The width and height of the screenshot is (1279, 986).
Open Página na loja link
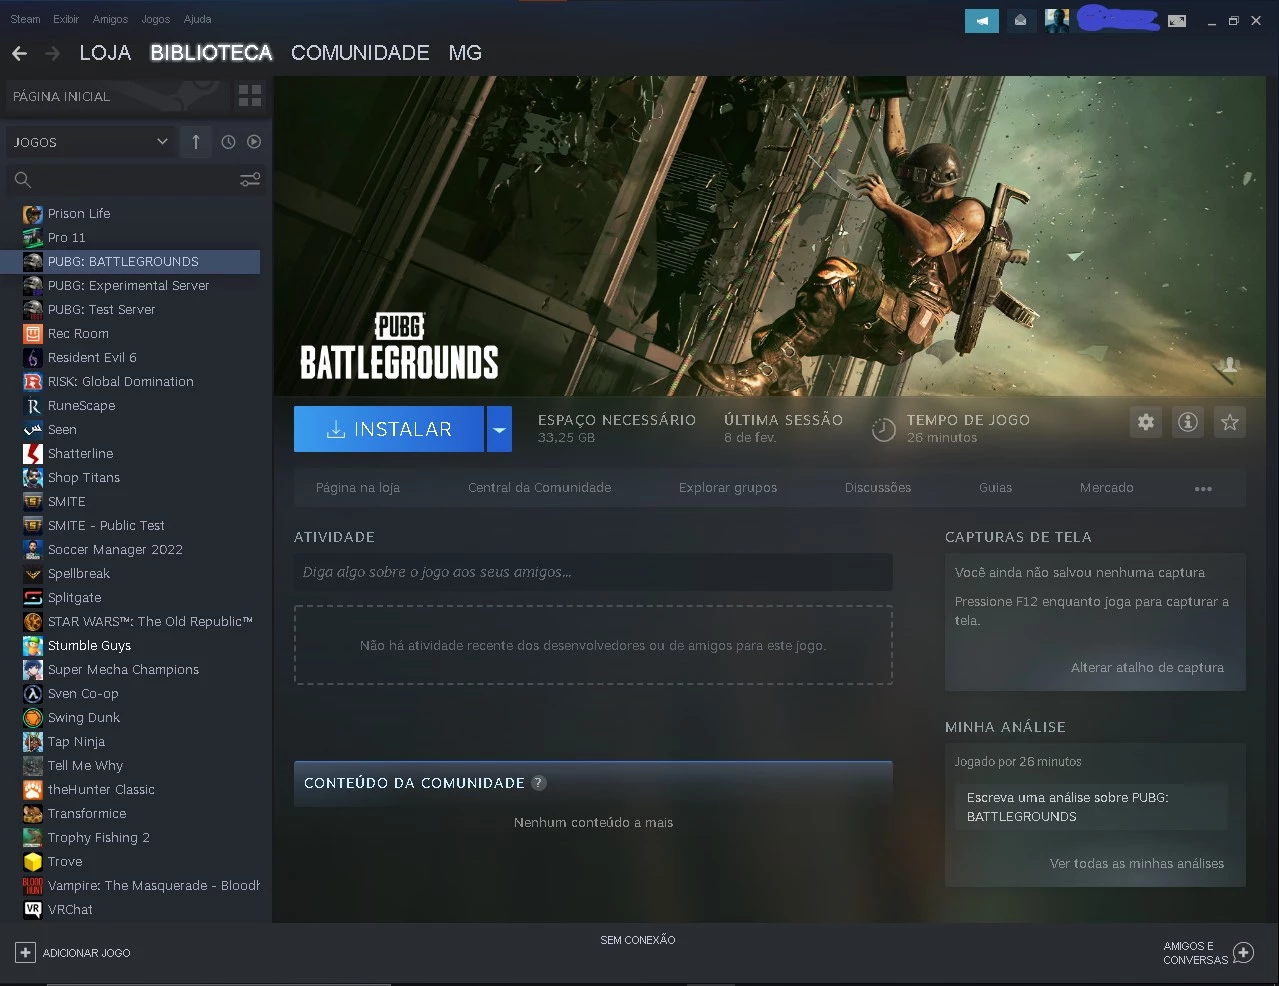point(358,488)
